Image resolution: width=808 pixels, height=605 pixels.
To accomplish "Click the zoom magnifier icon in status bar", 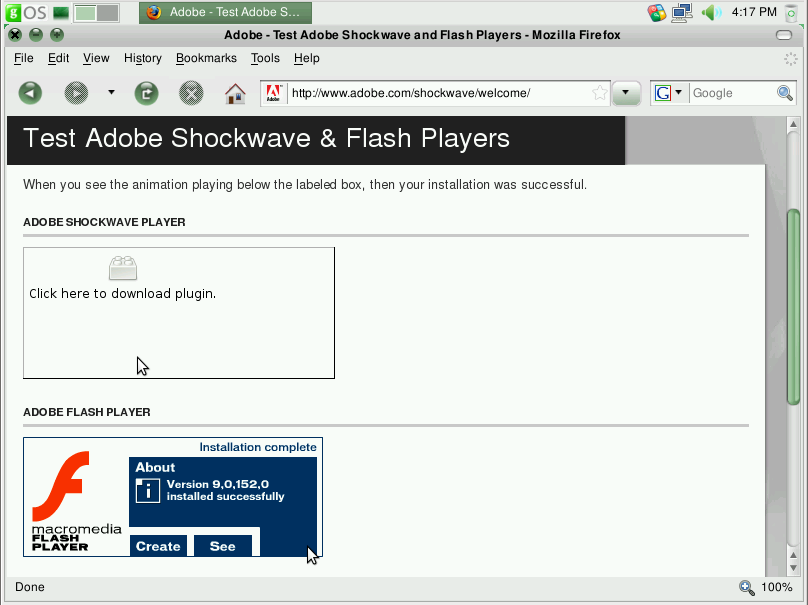I will (x=746, y=587).
